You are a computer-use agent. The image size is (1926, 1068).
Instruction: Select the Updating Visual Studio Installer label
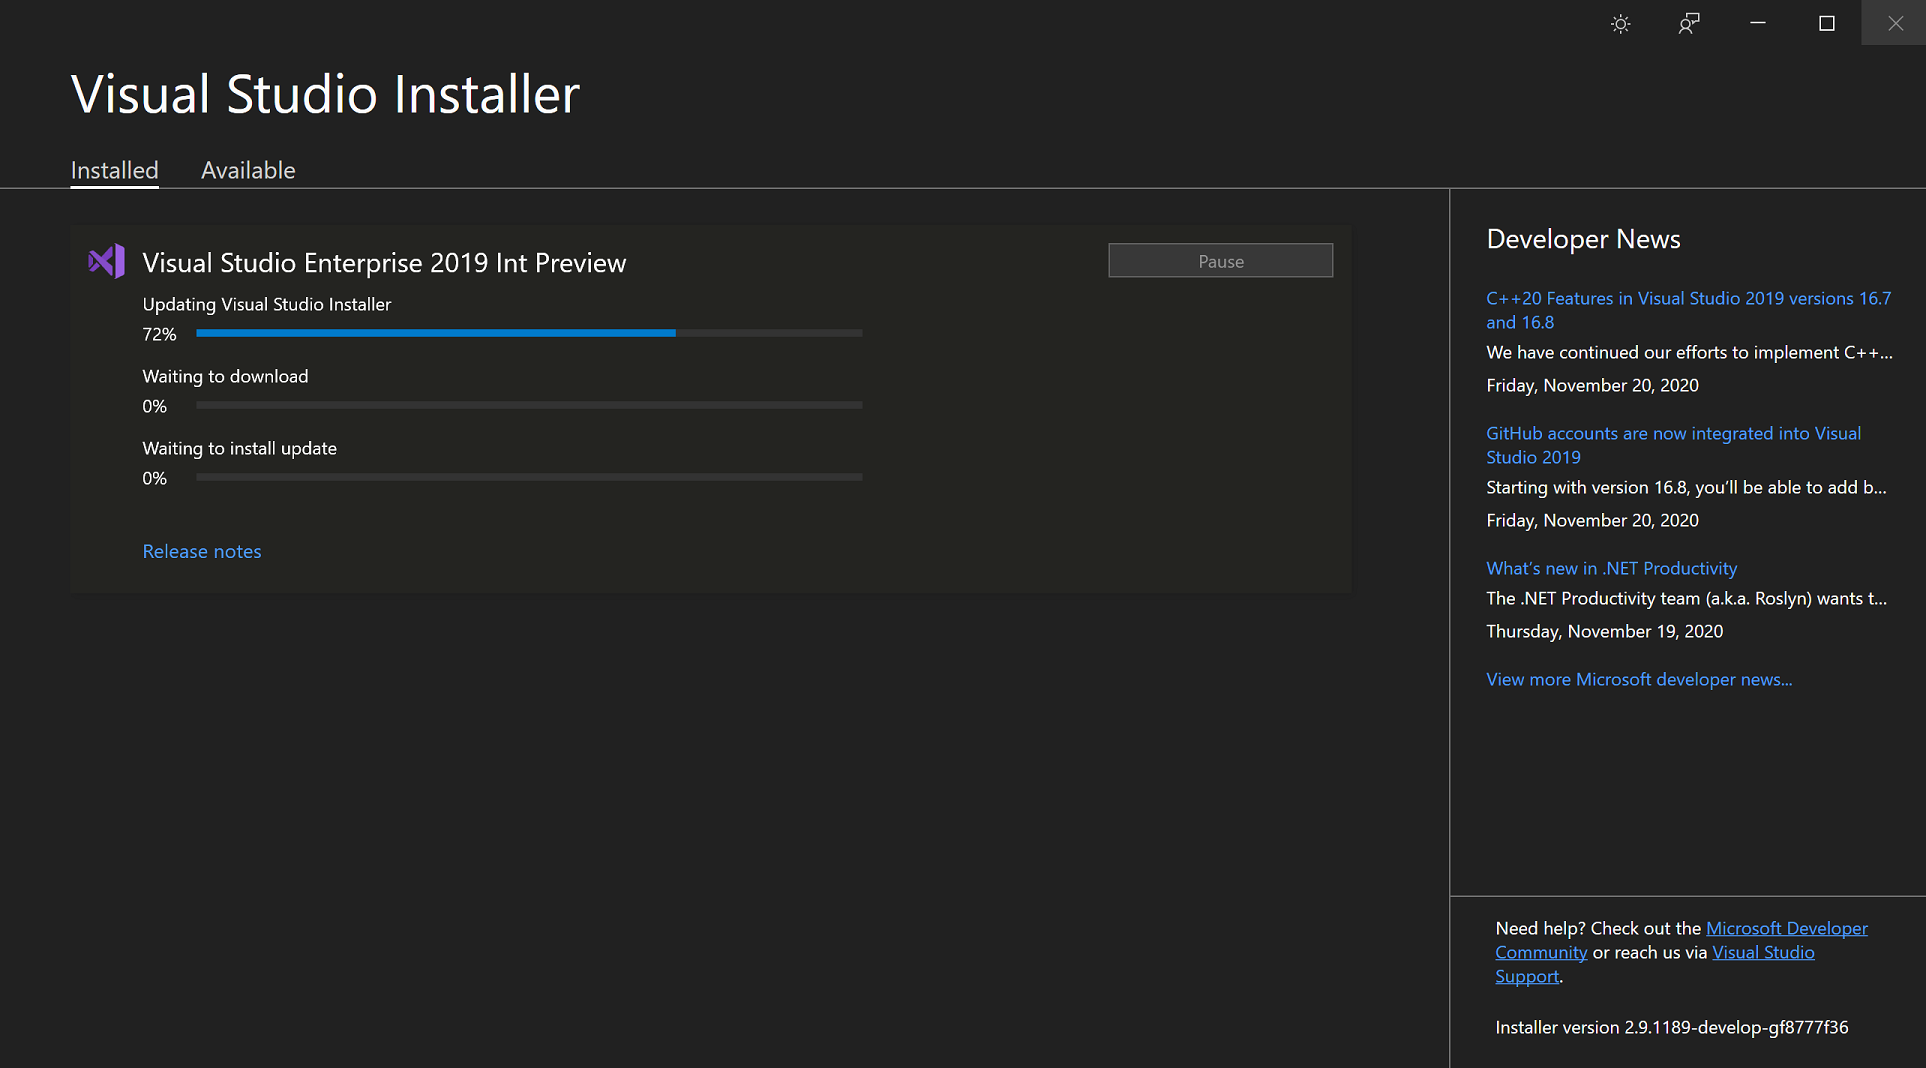[x=267, y=304]
